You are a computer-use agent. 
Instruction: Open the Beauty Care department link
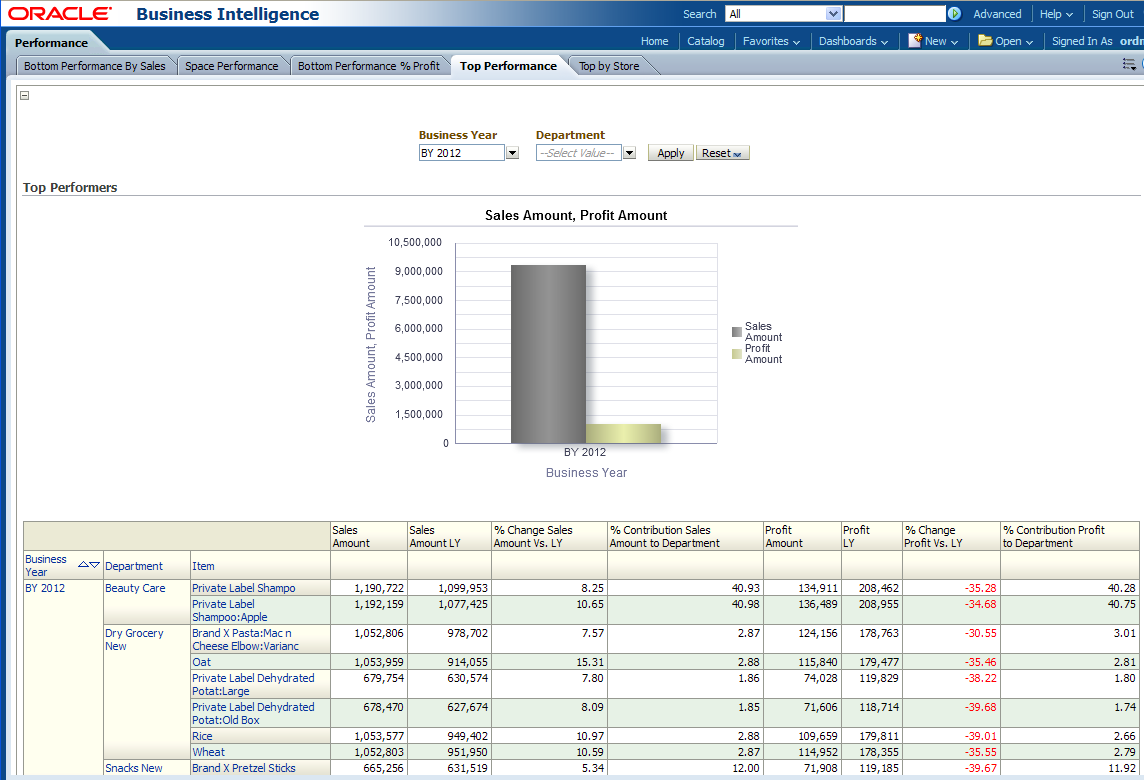click(x=135, y=588)
